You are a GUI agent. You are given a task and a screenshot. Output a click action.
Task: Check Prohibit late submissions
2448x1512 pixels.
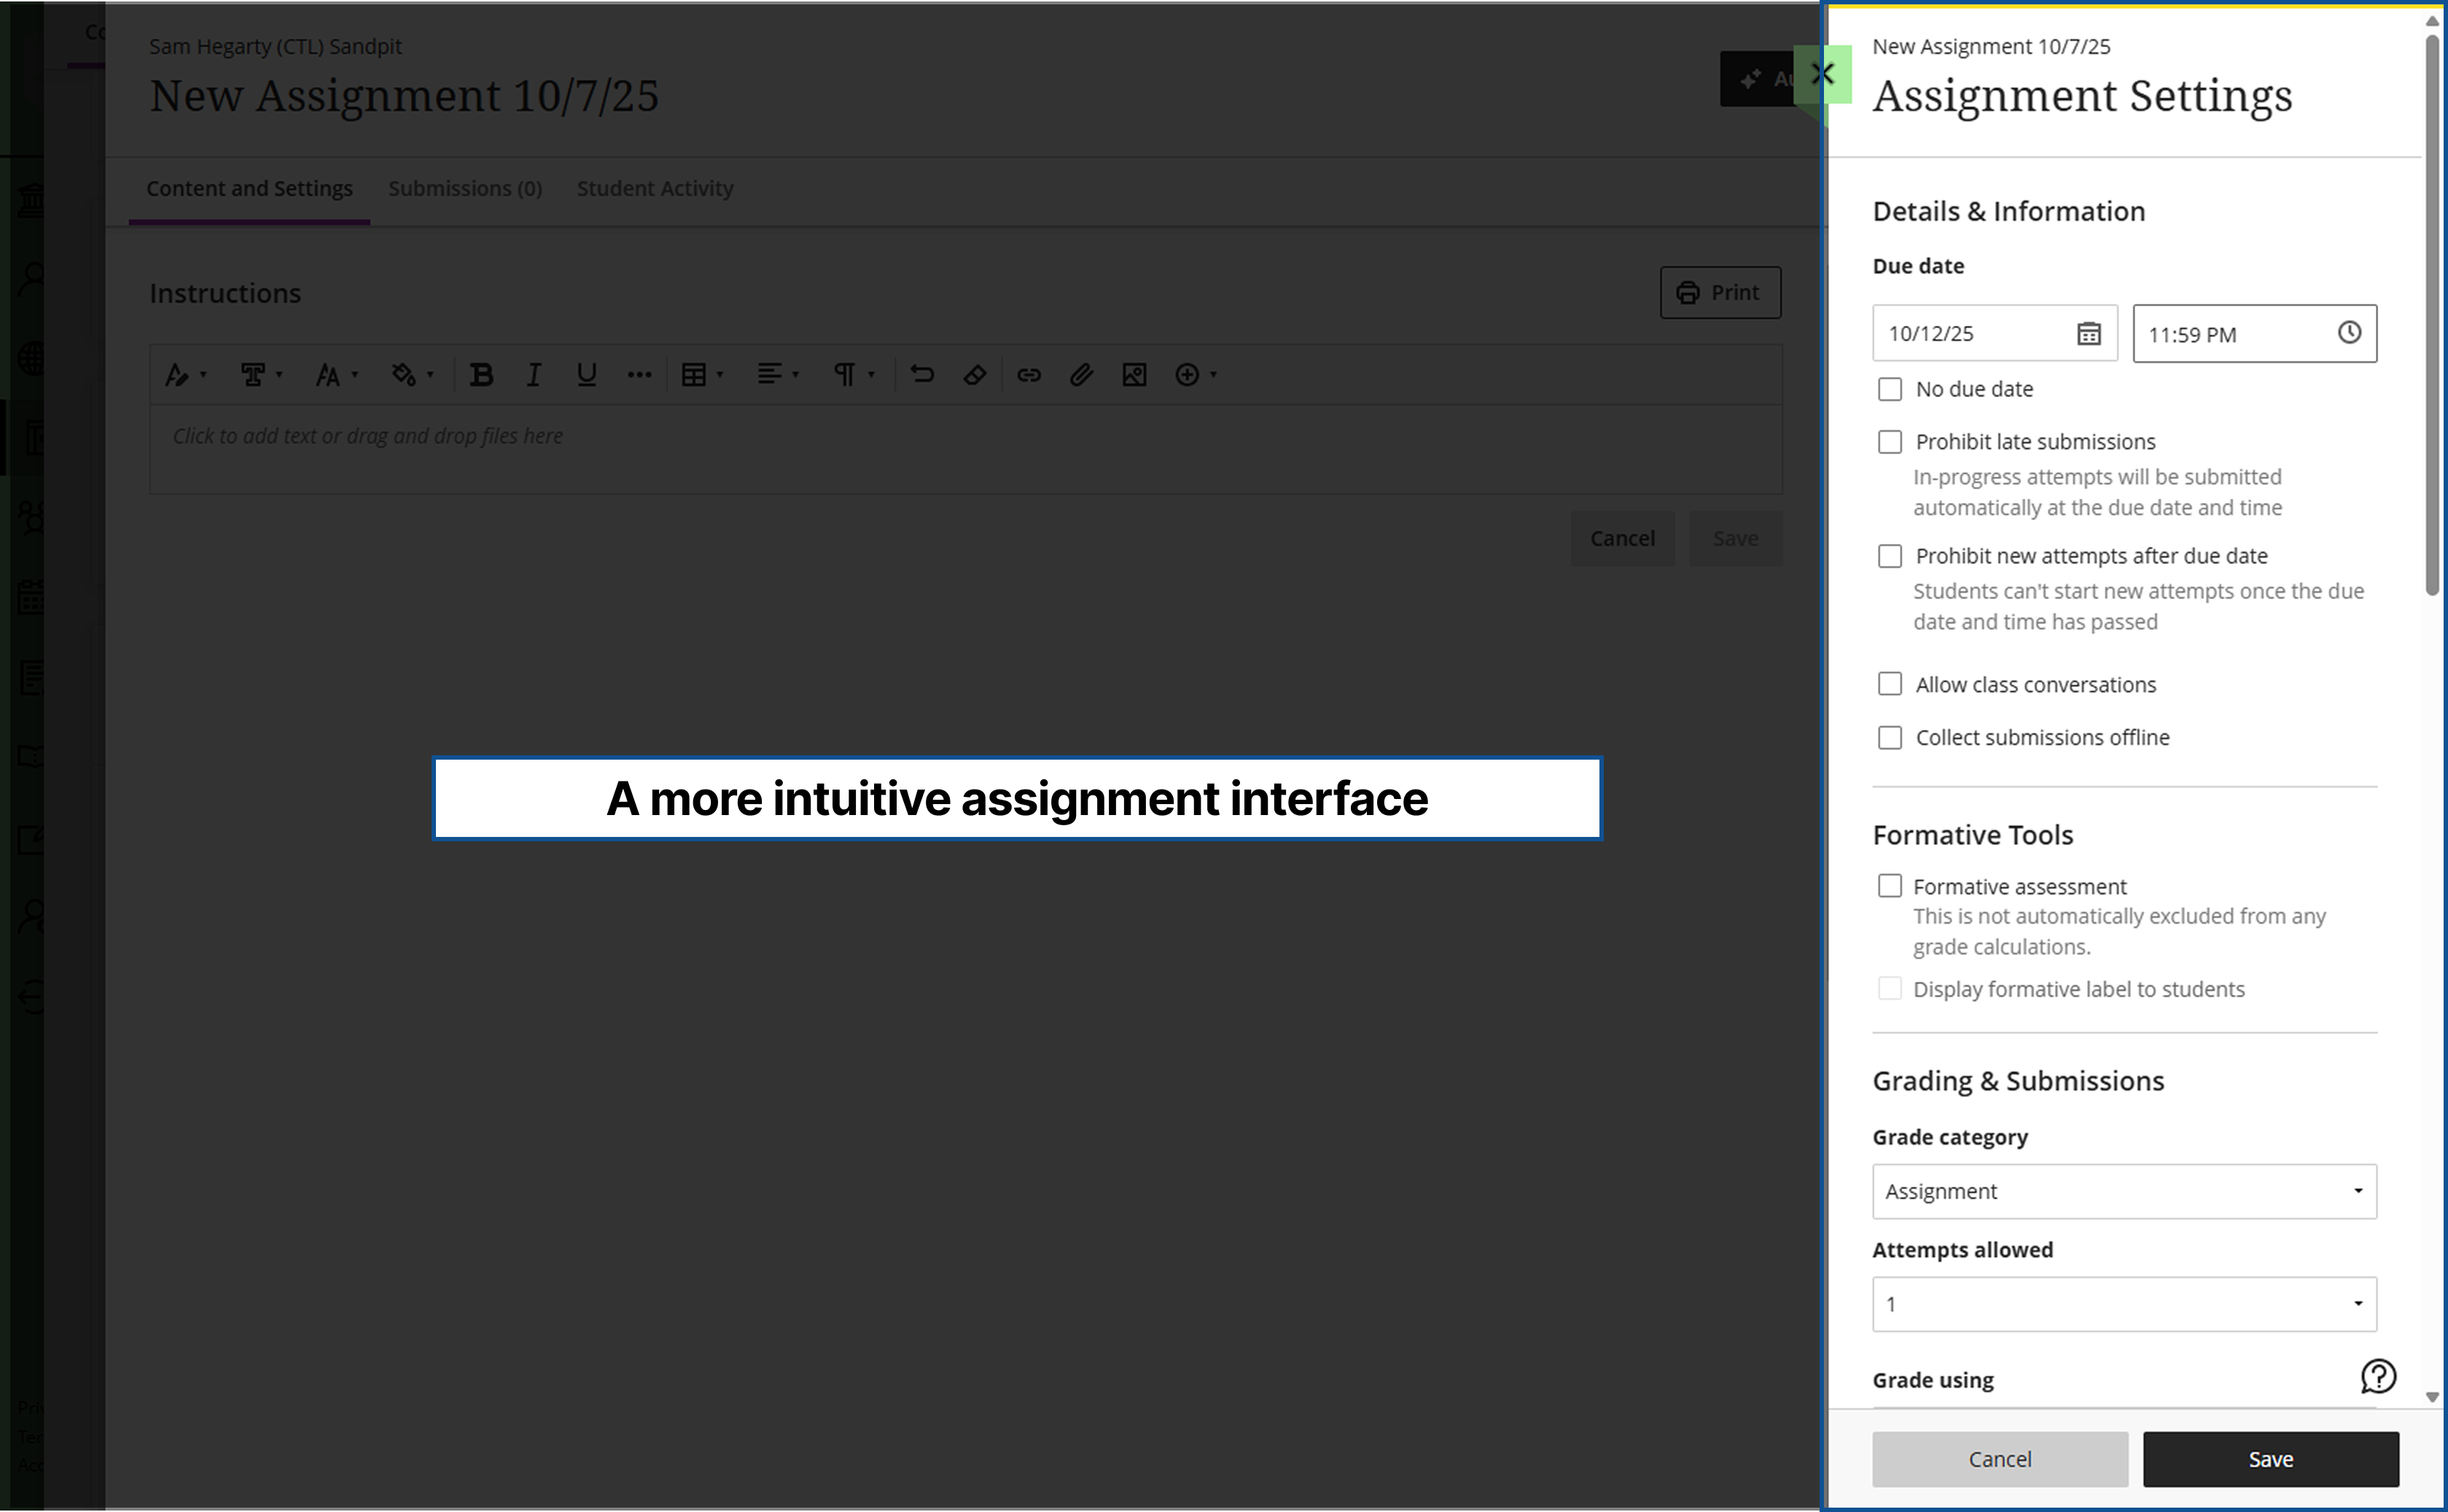(x=1890, y=441)
